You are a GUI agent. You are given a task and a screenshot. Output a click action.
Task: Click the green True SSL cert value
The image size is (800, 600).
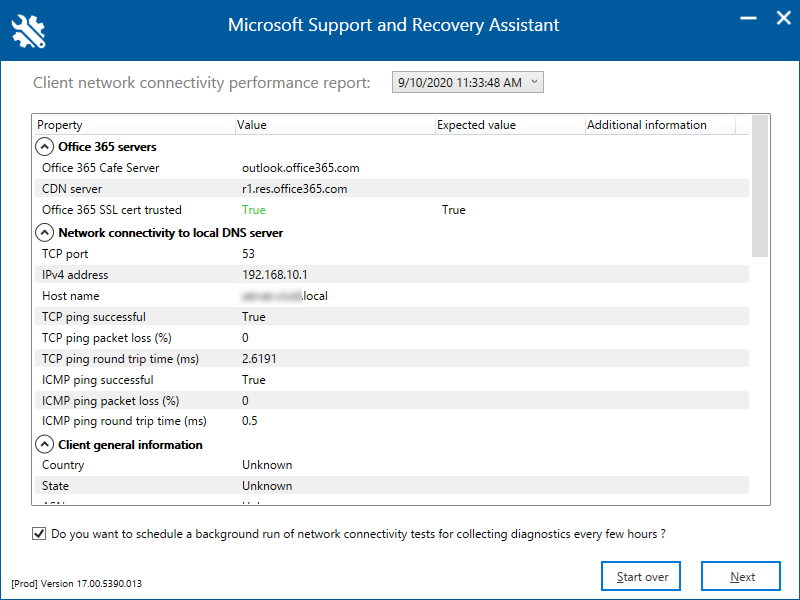pyautogui.click(x=254, y=210)
